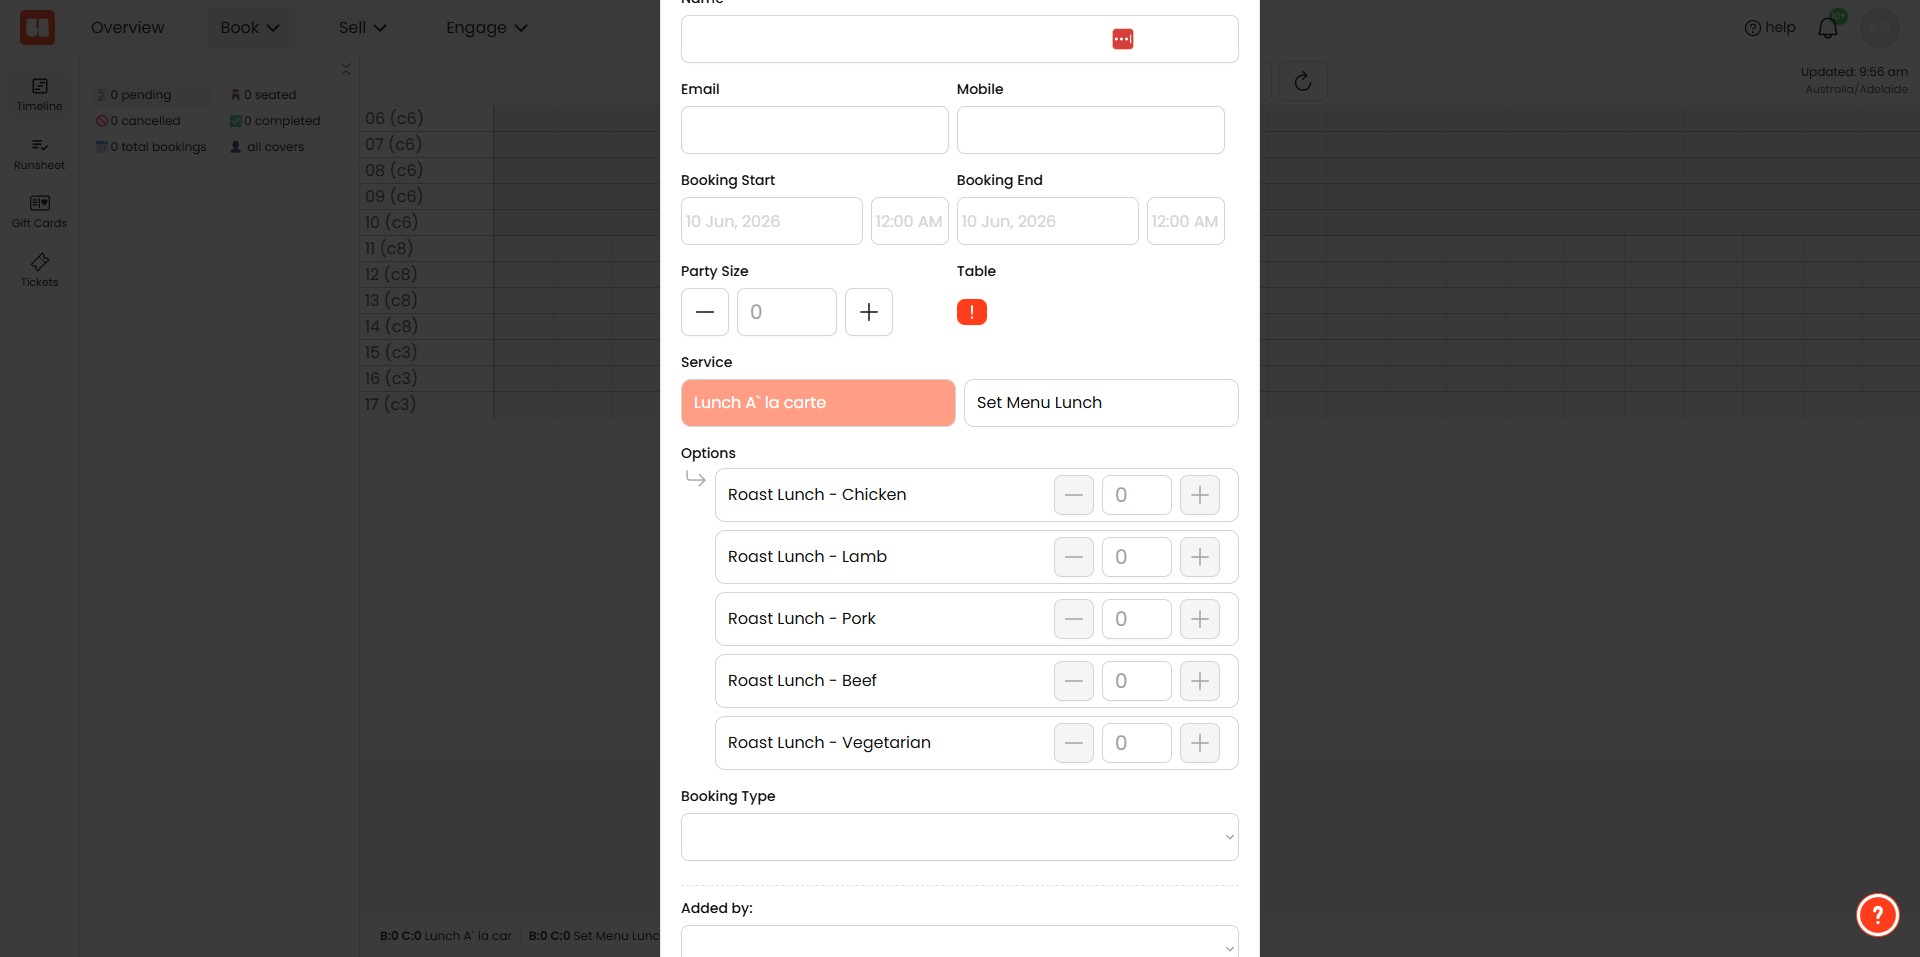Click Roast Lunch - Vegetarian quantity field

(x=1137, y=743)
